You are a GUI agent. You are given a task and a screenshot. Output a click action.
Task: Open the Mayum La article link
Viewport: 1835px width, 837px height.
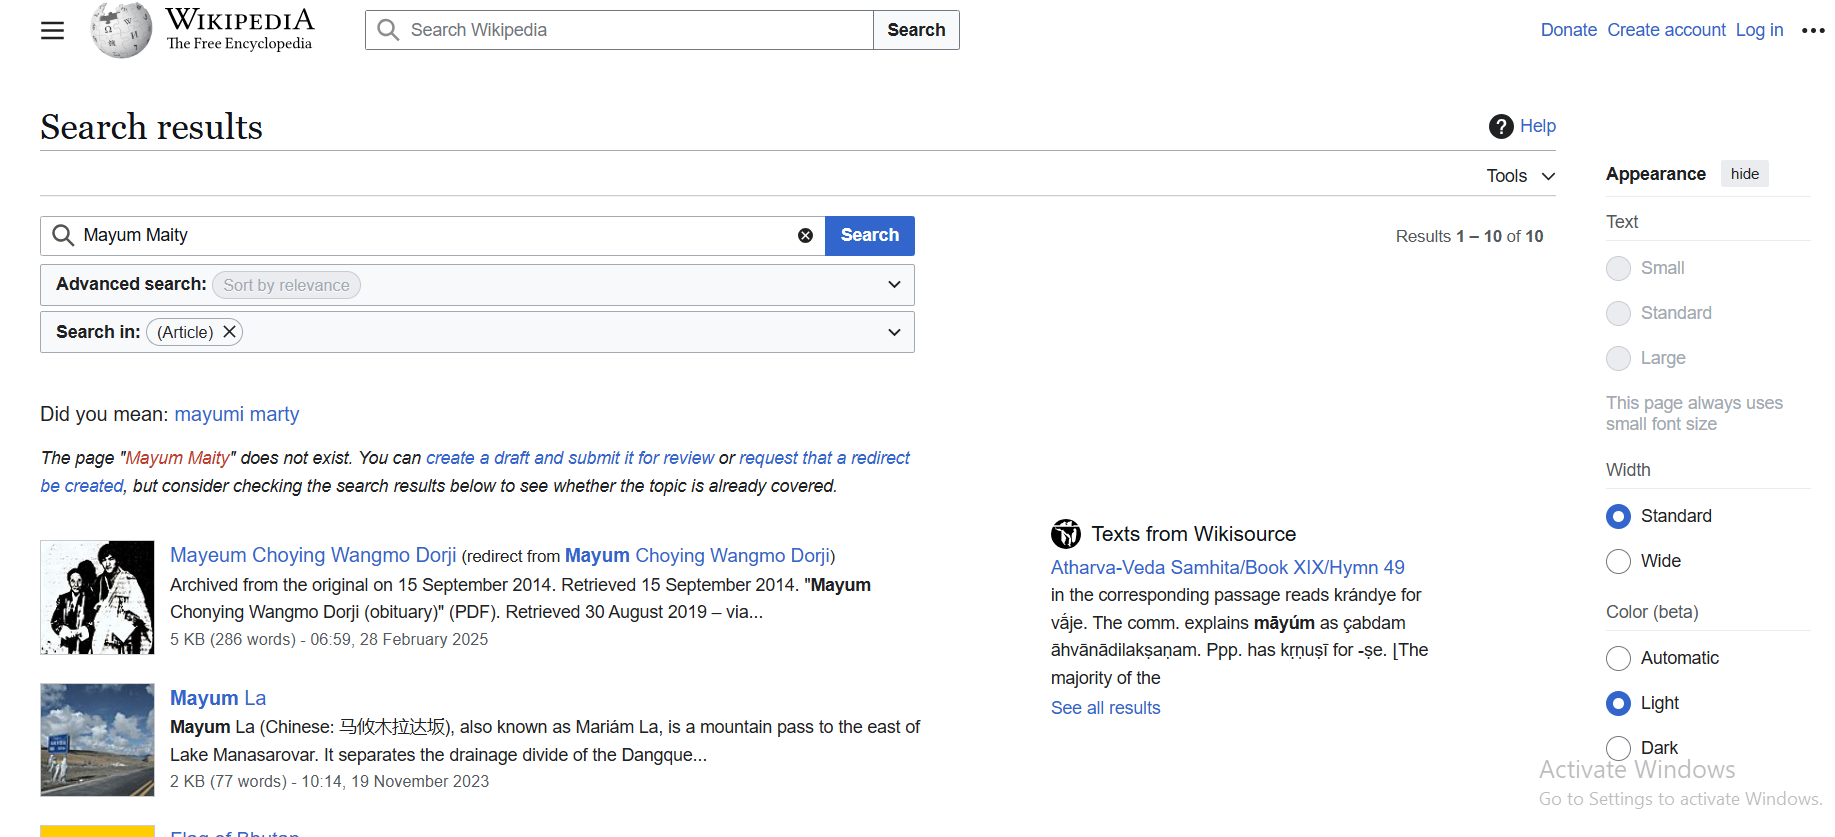coord(217,698)
